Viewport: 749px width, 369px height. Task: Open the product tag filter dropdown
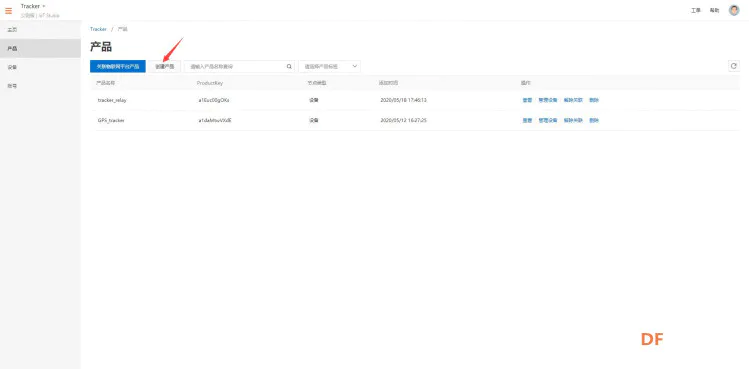coord(329,66)
